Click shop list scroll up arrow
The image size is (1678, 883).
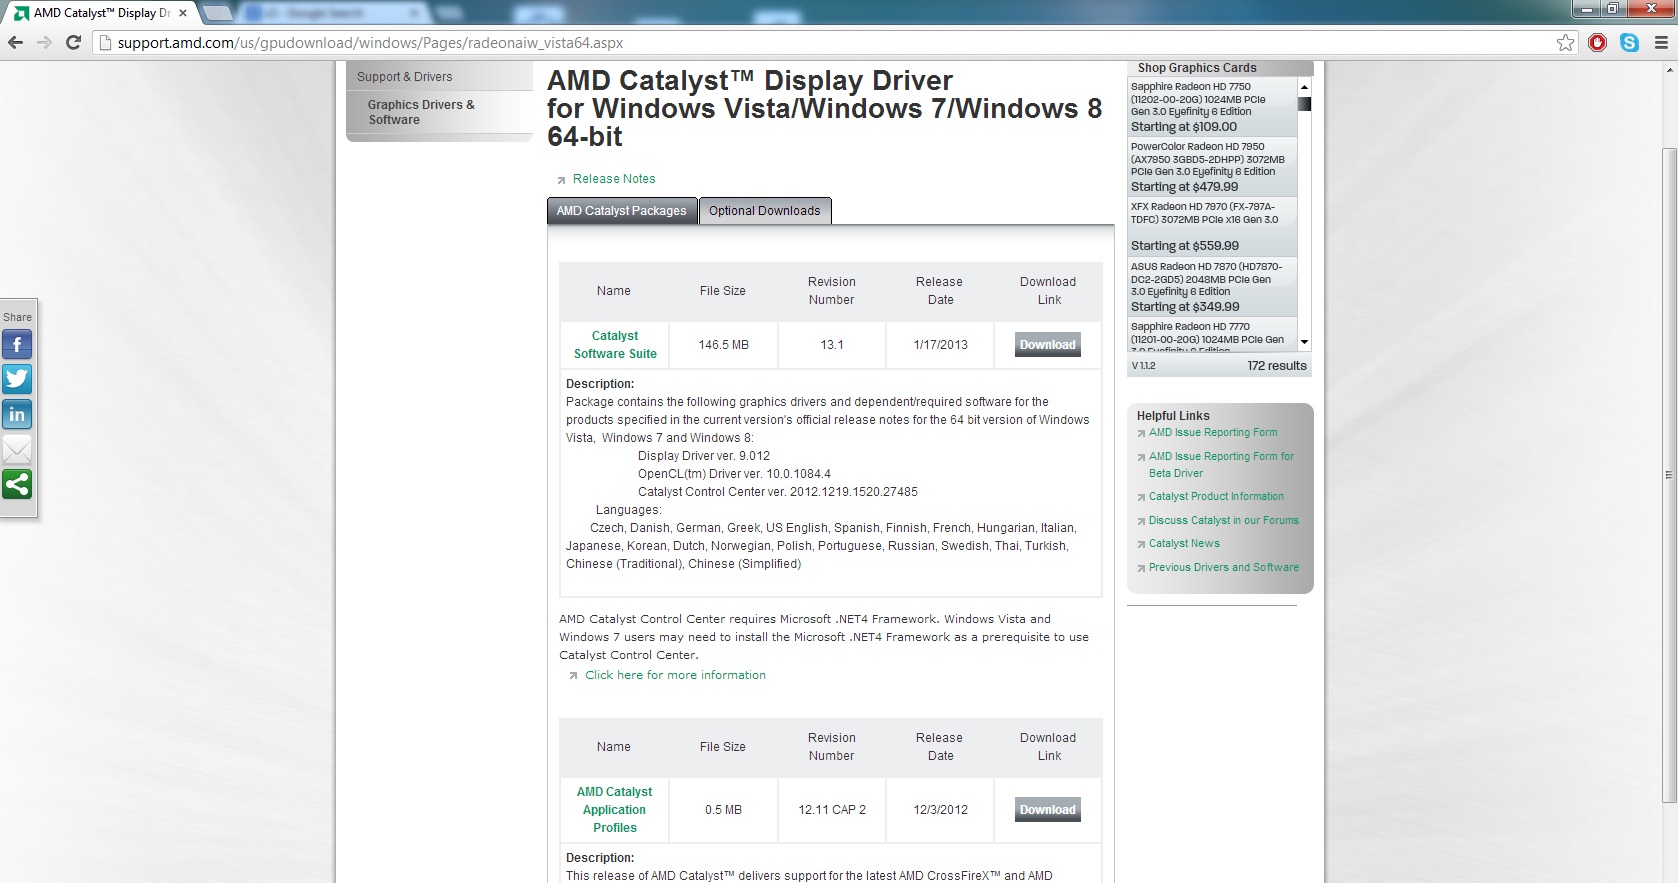(1304, 87)
